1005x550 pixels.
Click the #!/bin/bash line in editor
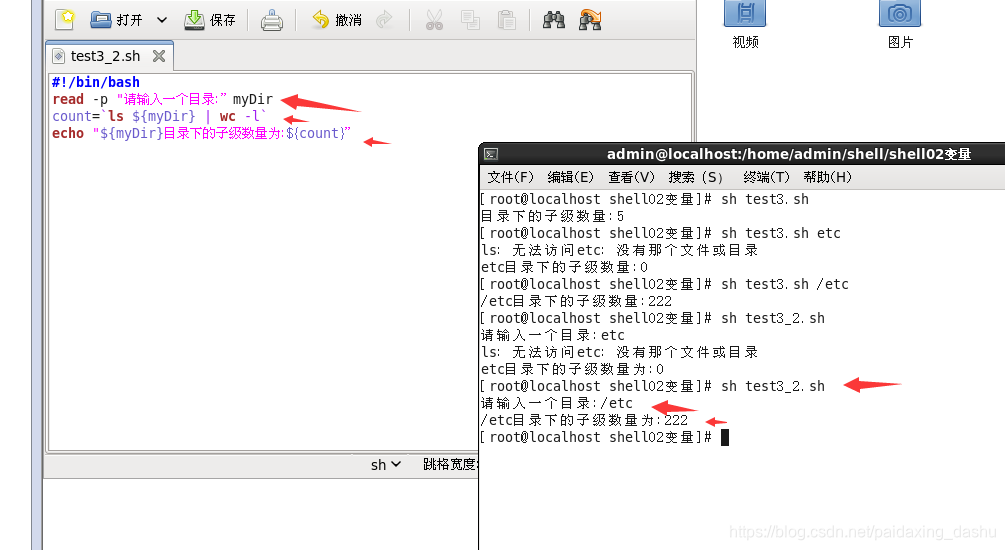pos(96,82)
